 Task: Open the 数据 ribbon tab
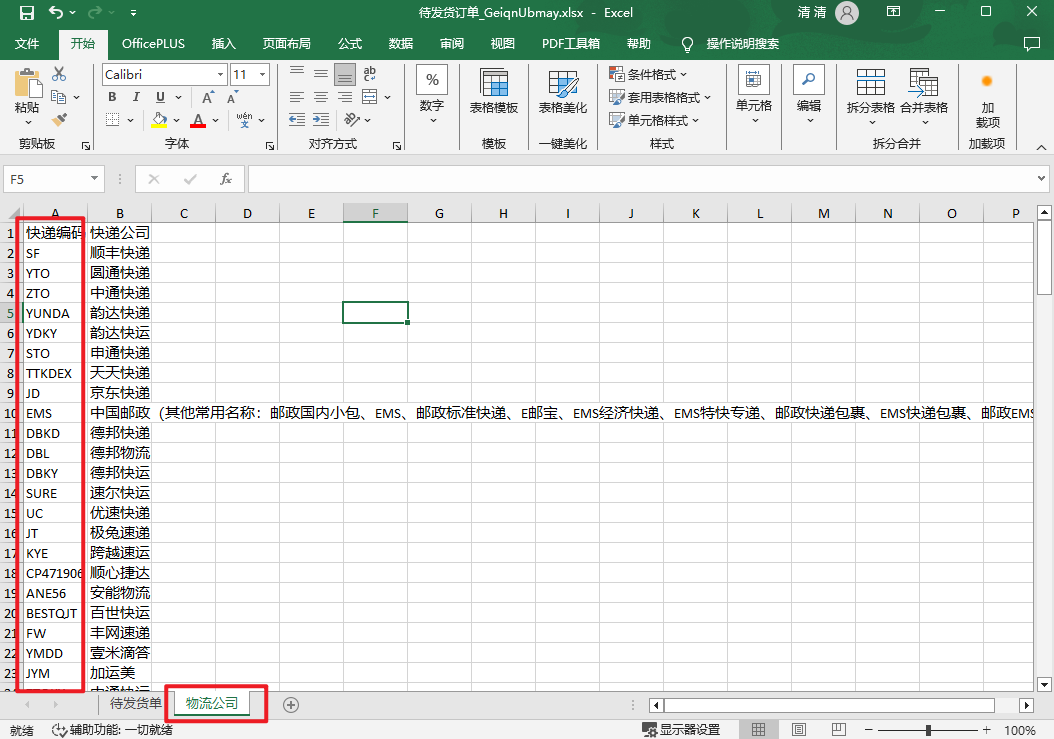coord(401,44)
